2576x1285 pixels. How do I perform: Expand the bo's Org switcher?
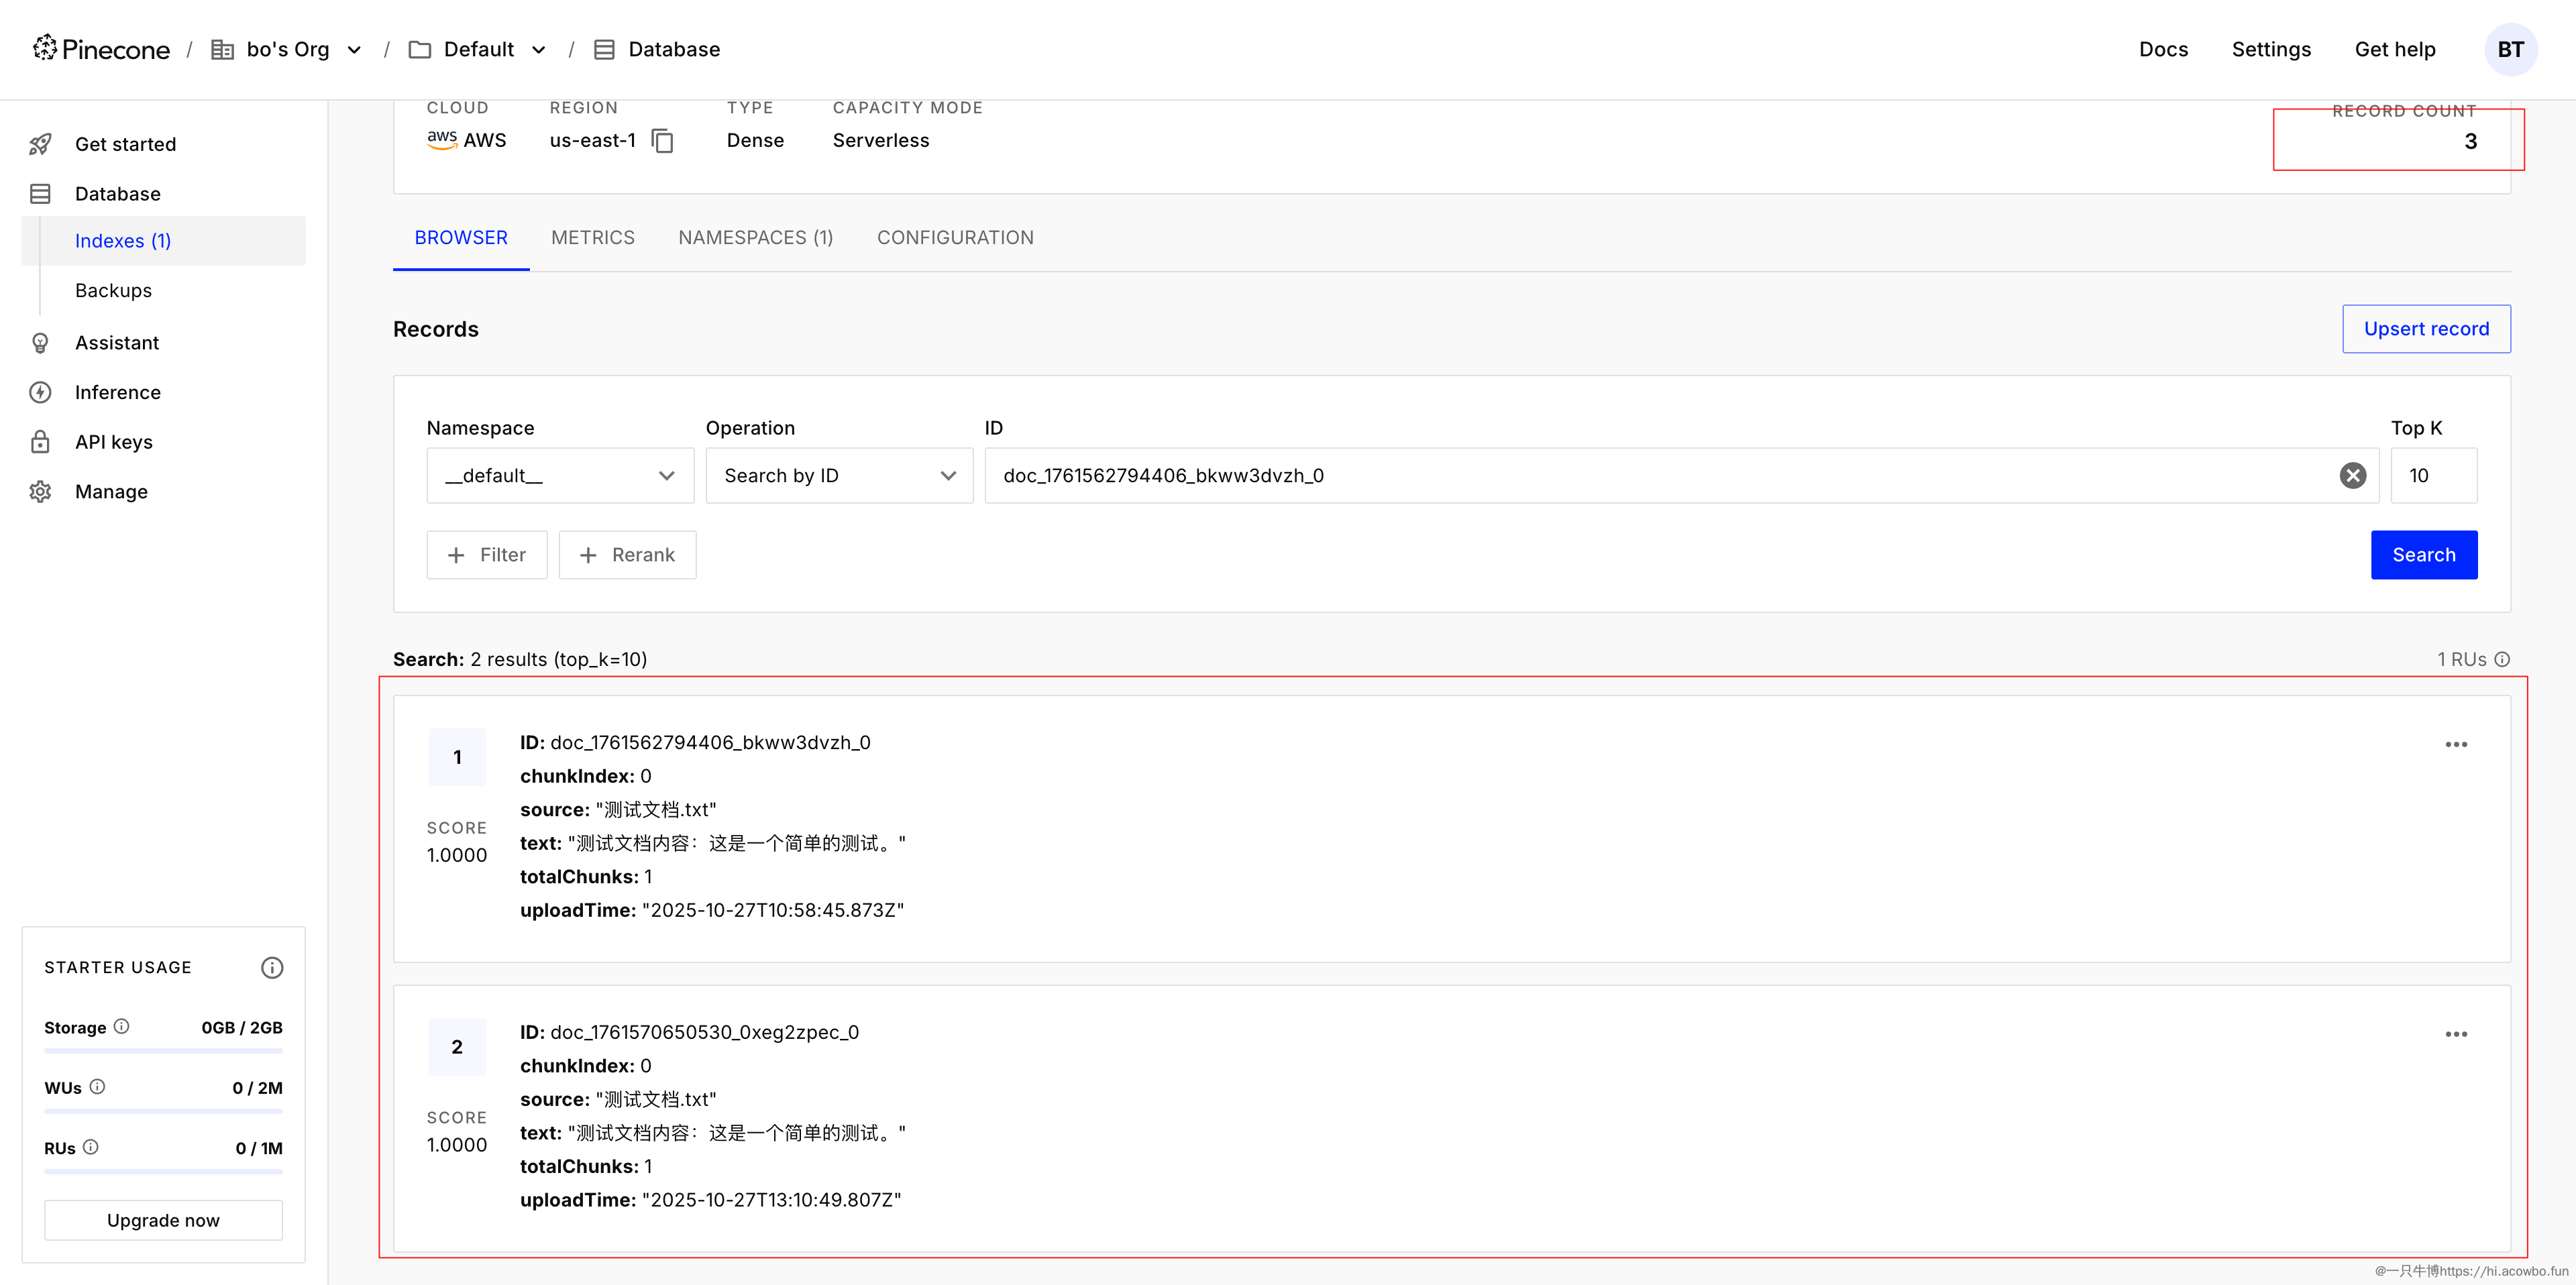coord(354,50)
